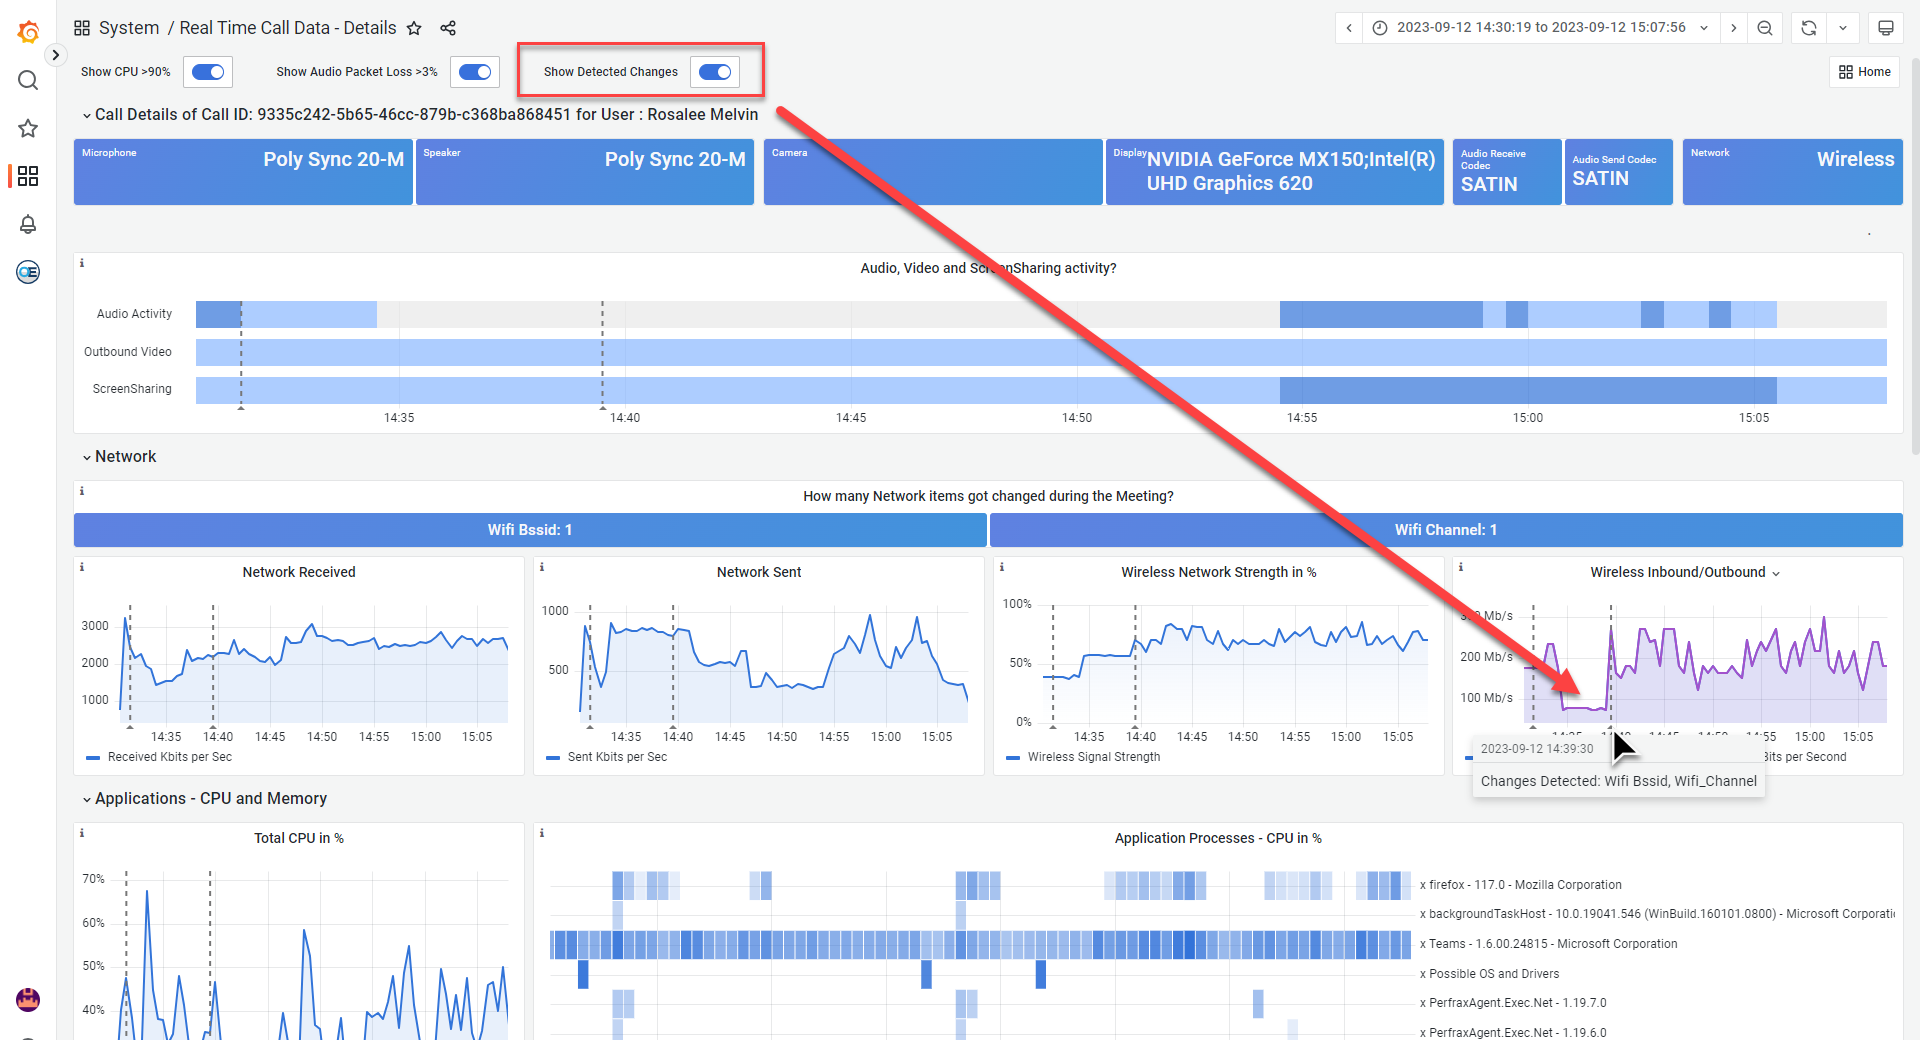This screenshot has height=1040, width=1920.
Task: Open refresh interval dropdown arrow
Action: click(1843, 28)
